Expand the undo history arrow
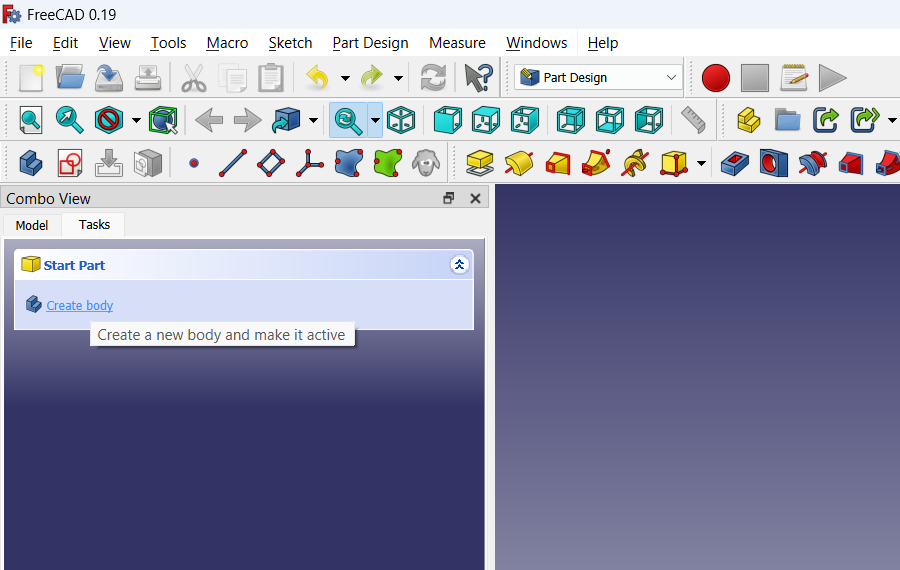The width and height of the screenshot is (900, 570). point(345,78)
